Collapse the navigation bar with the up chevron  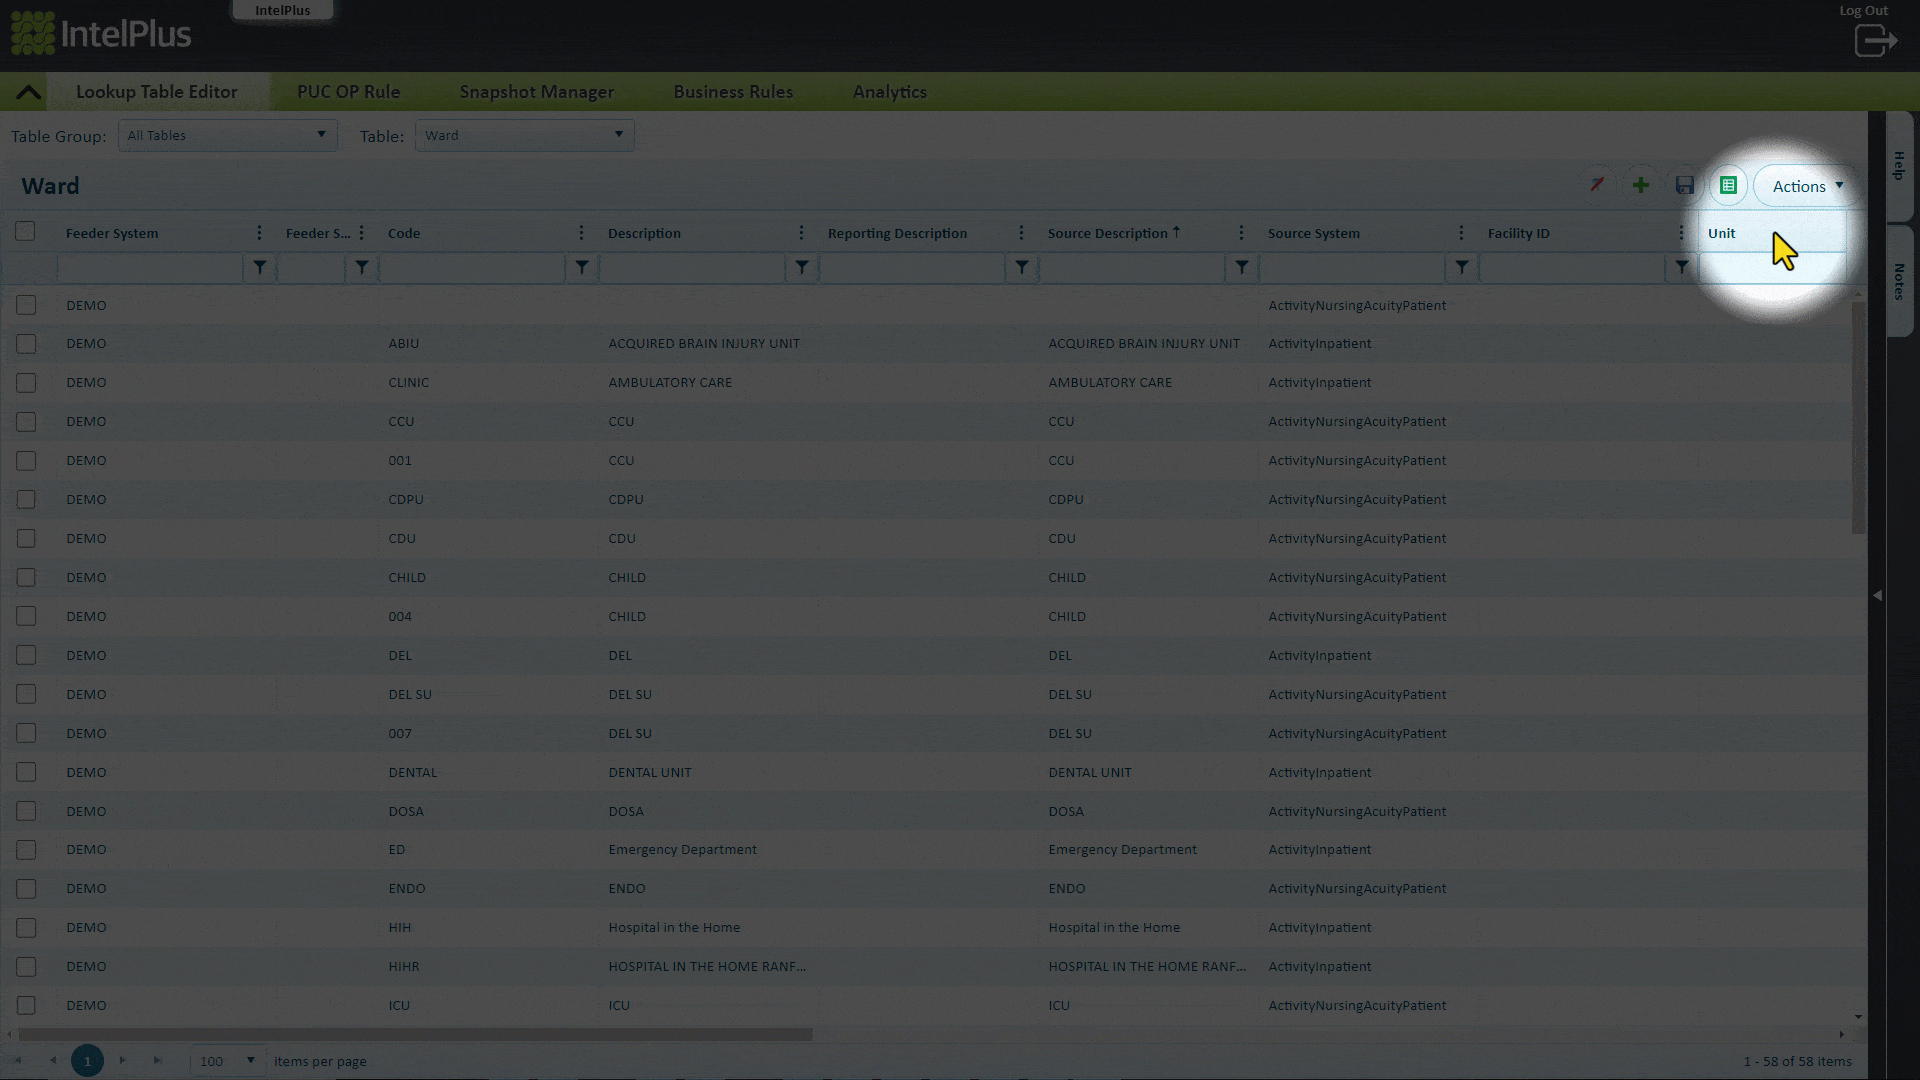(x=28, y=92)
